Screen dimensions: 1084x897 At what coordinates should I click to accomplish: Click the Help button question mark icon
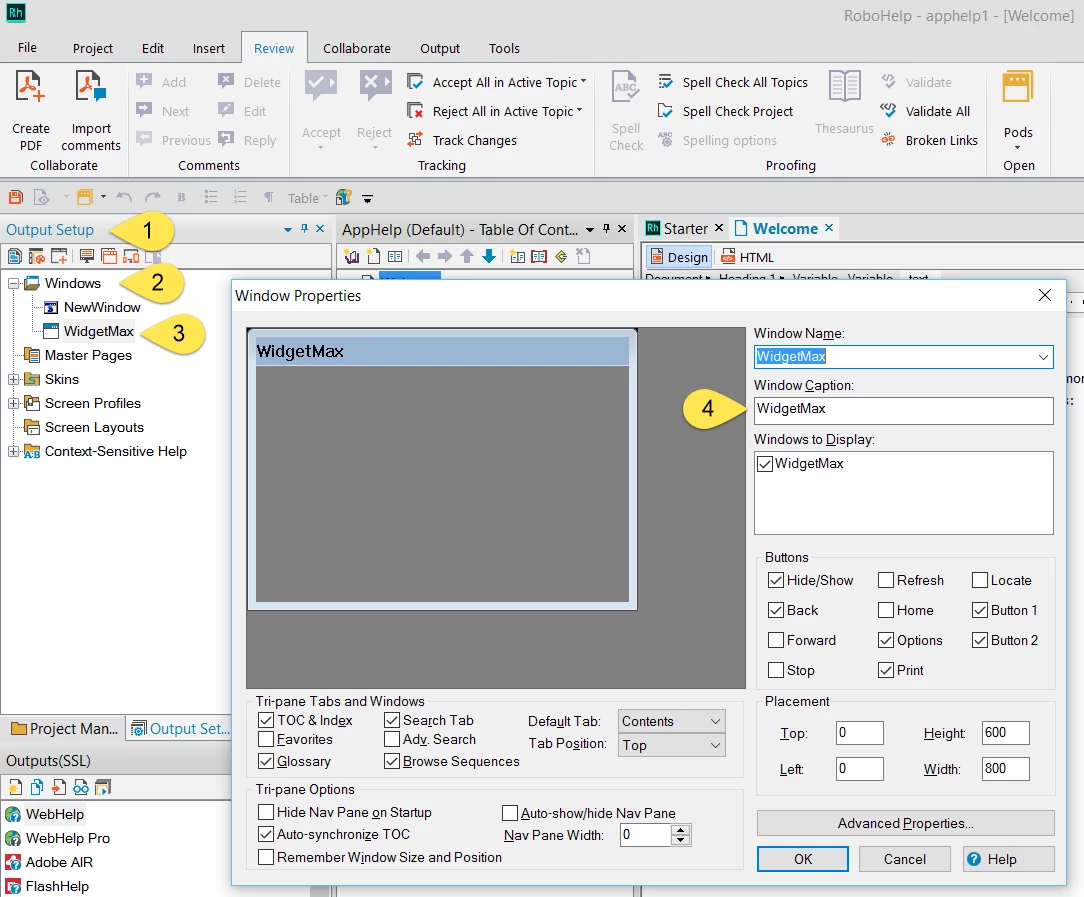point(973,859)
